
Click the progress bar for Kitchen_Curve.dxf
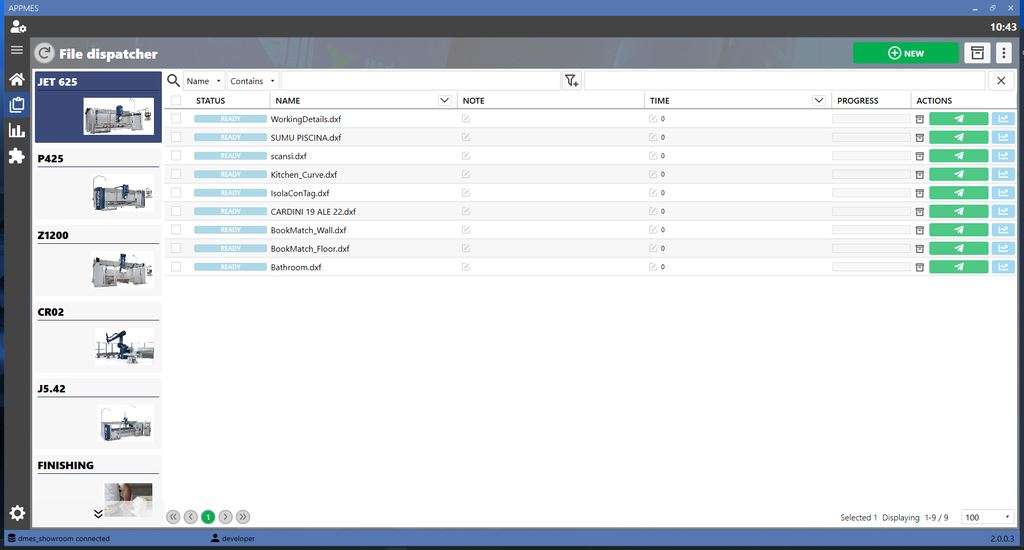[871, 174]
